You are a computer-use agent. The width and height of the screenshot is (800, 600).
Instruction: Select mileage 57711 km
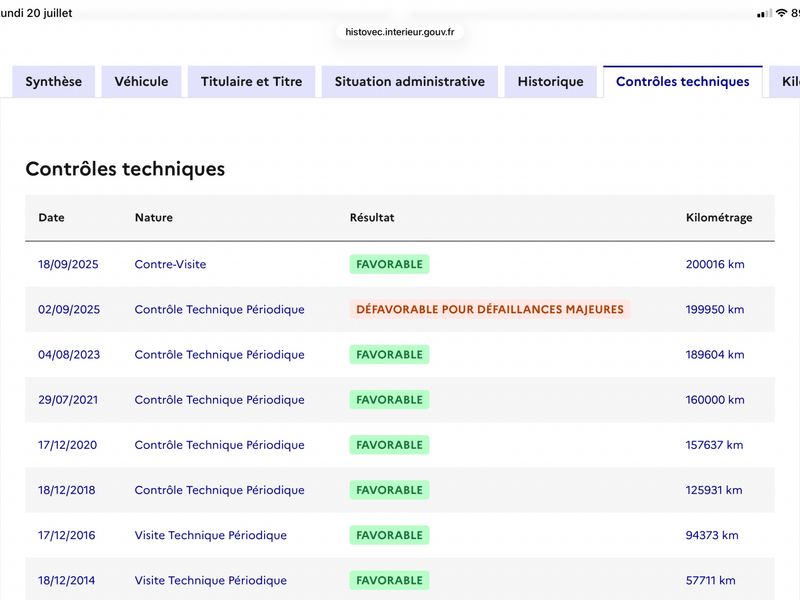click(710, 581)
